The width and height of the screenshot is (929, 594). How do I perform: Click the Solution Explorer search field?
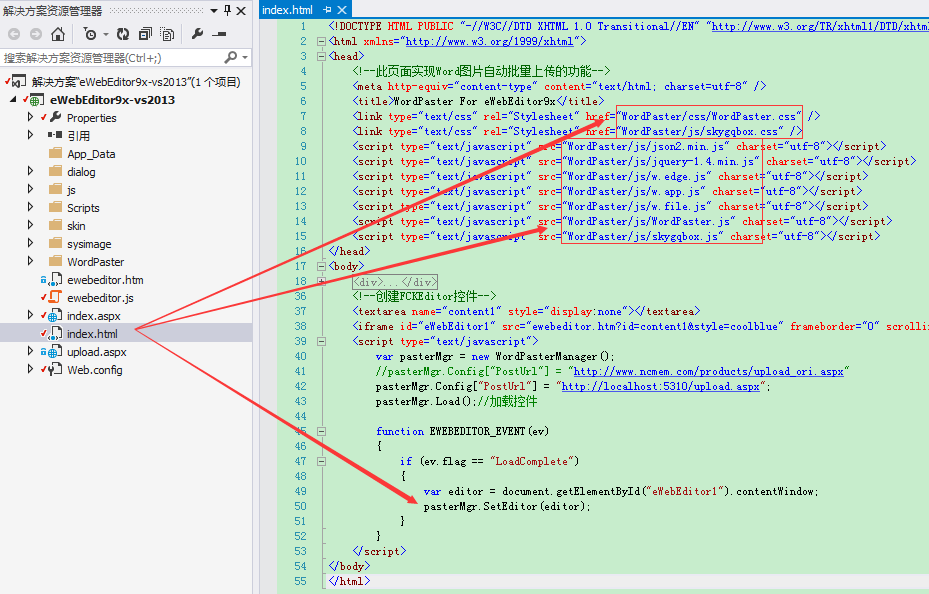(x=112, y=57)
